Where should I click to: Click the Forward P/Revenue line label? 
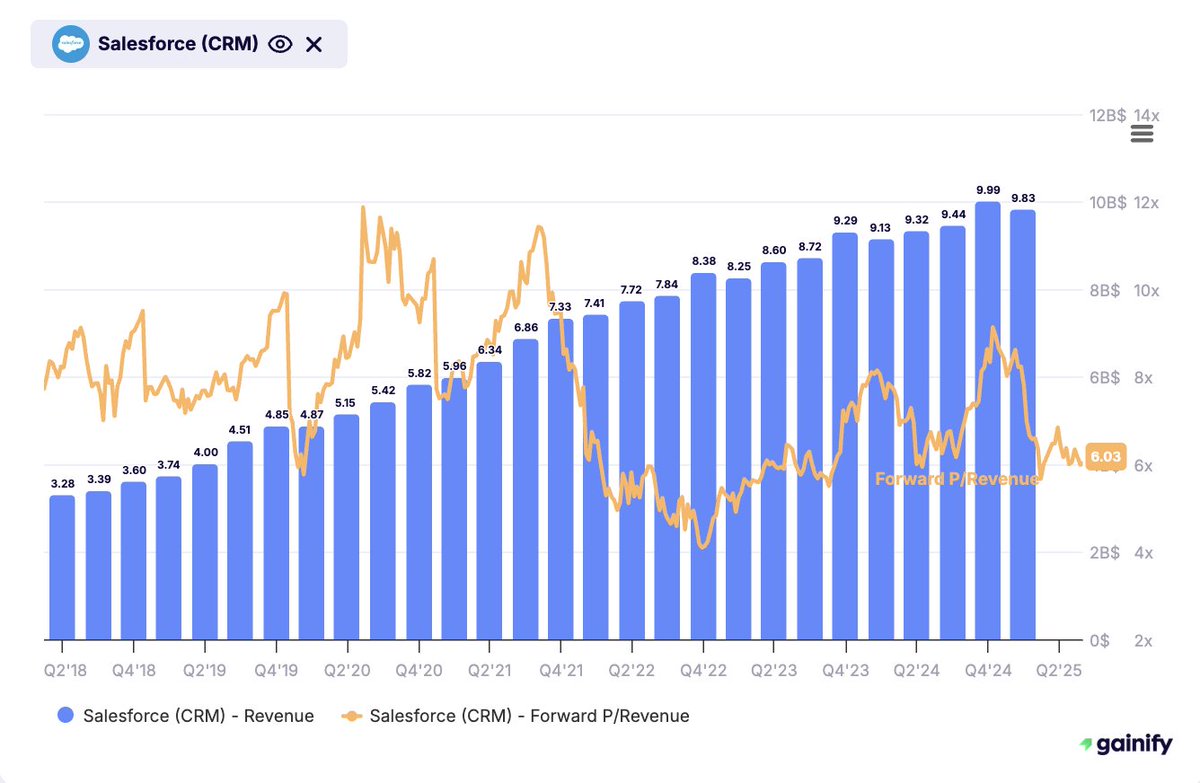pyautogui.click(x=957, y=479)
